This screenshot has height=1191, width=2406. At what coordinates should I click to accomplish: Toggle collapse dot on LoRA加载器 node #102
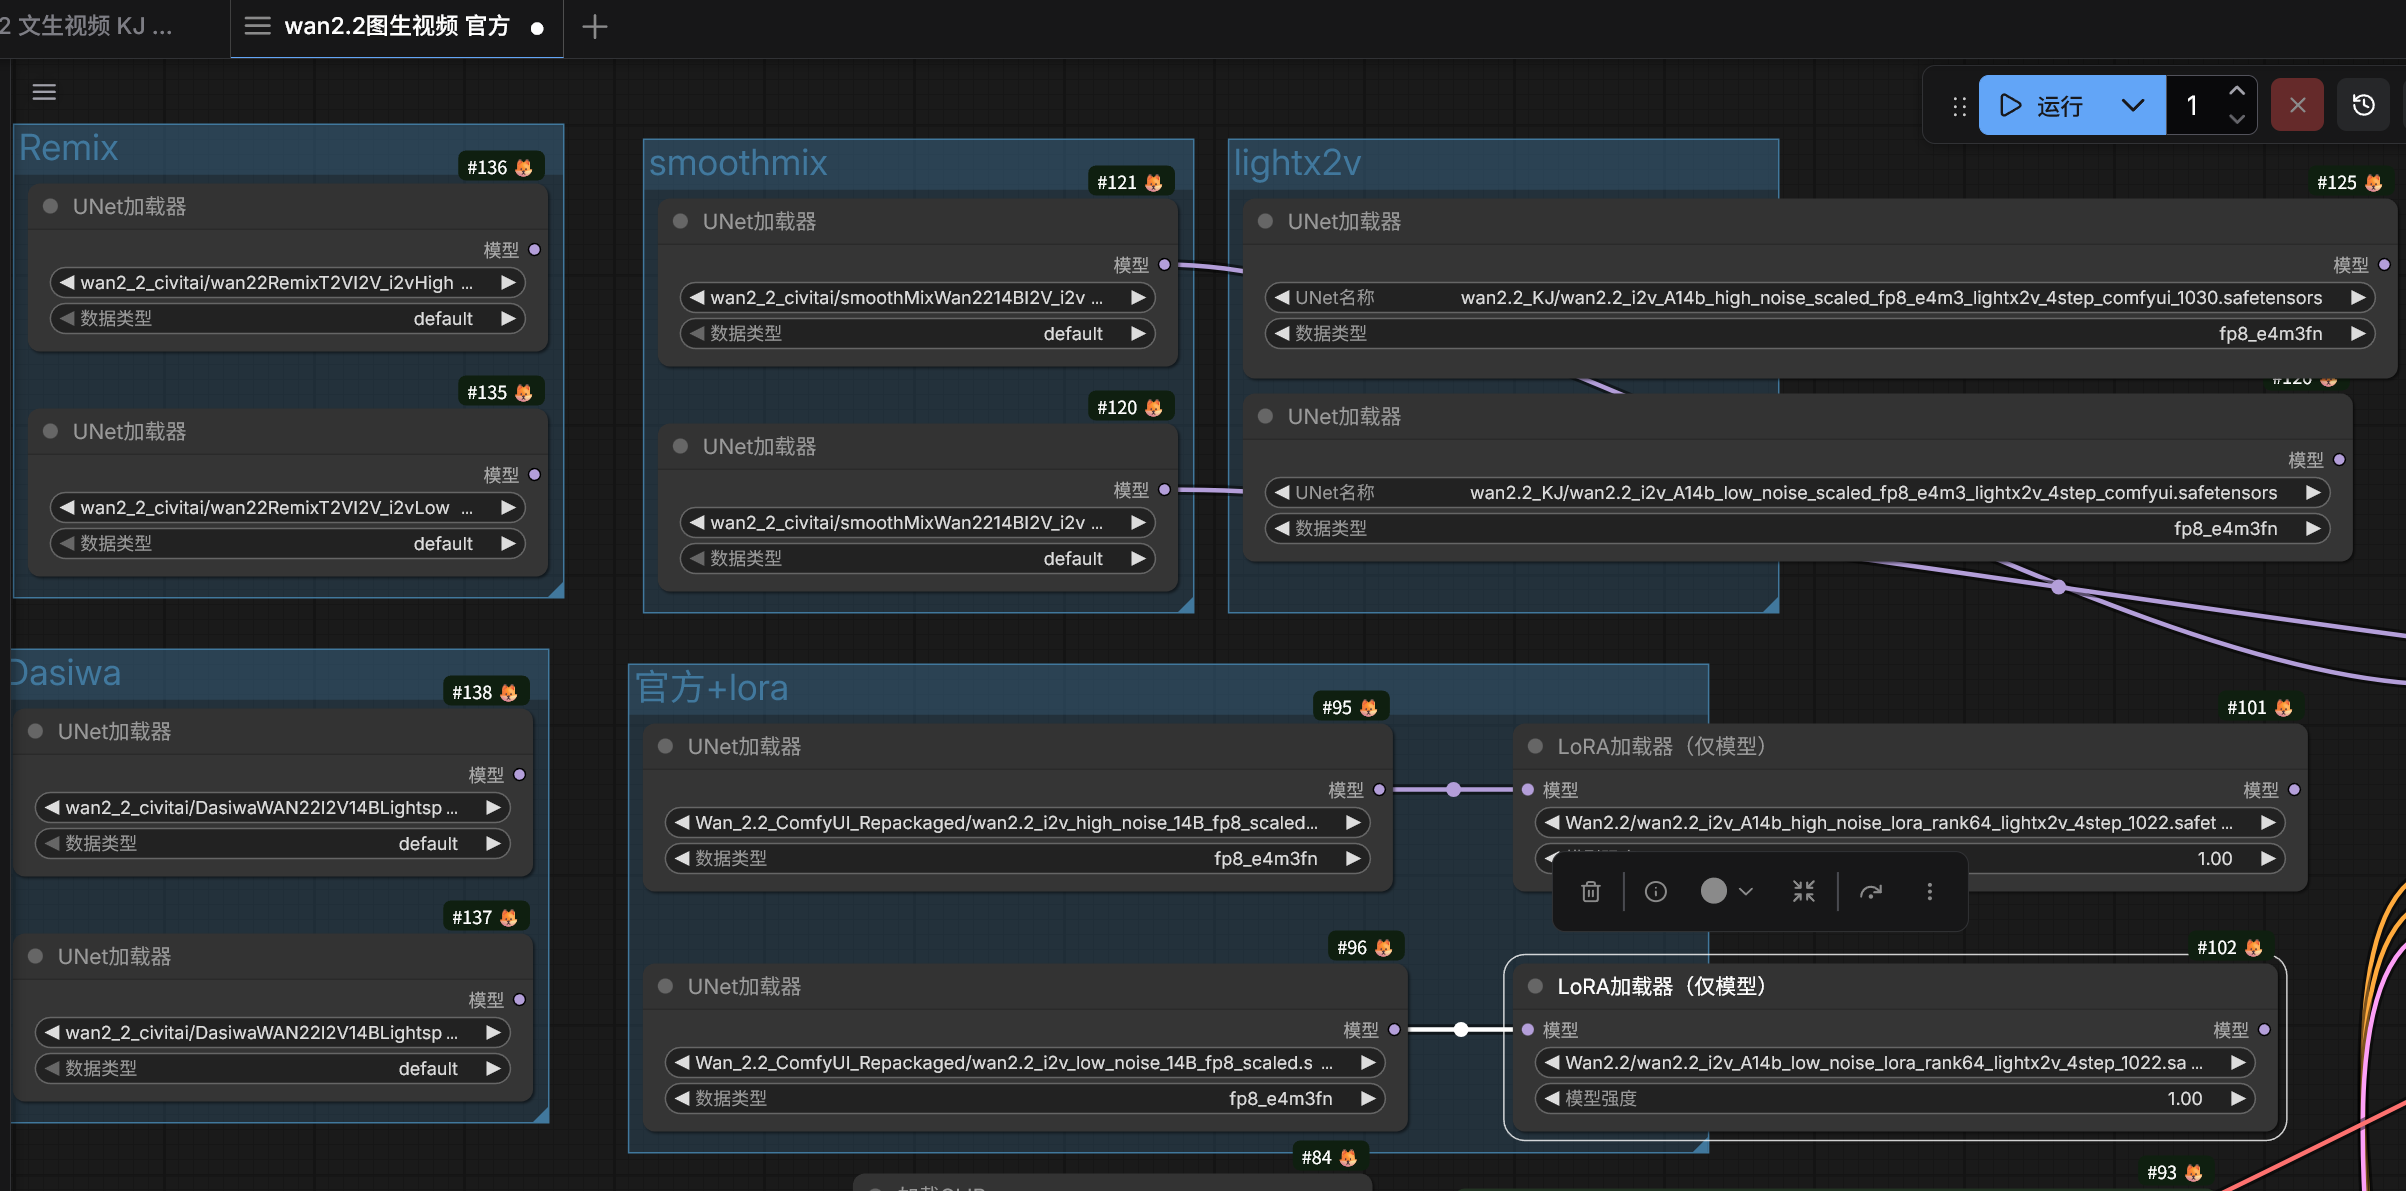(x=1535, y=986)
